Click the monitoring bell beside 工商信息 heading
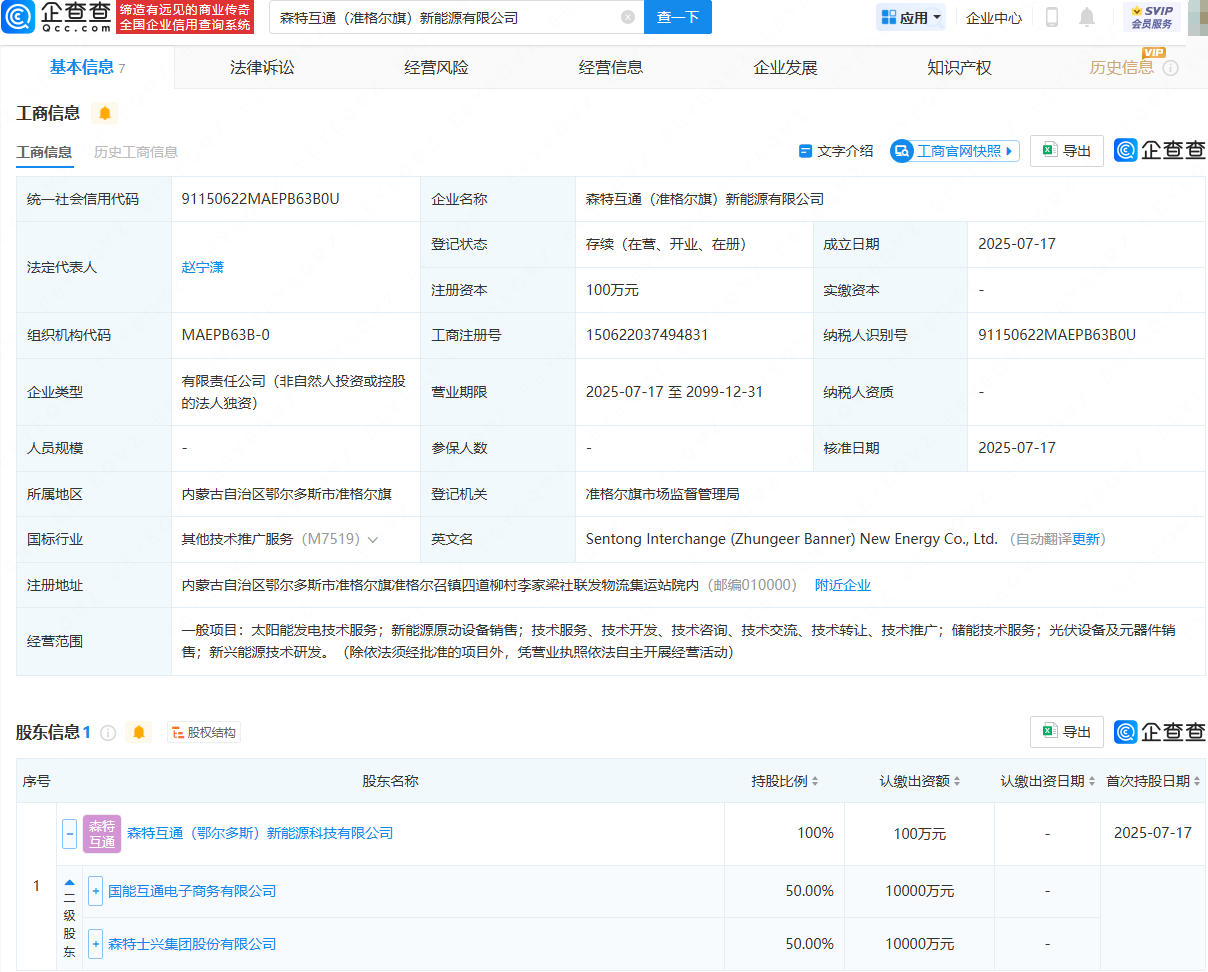This screenshot has height=972, width=1208. [x=104, y=113]
